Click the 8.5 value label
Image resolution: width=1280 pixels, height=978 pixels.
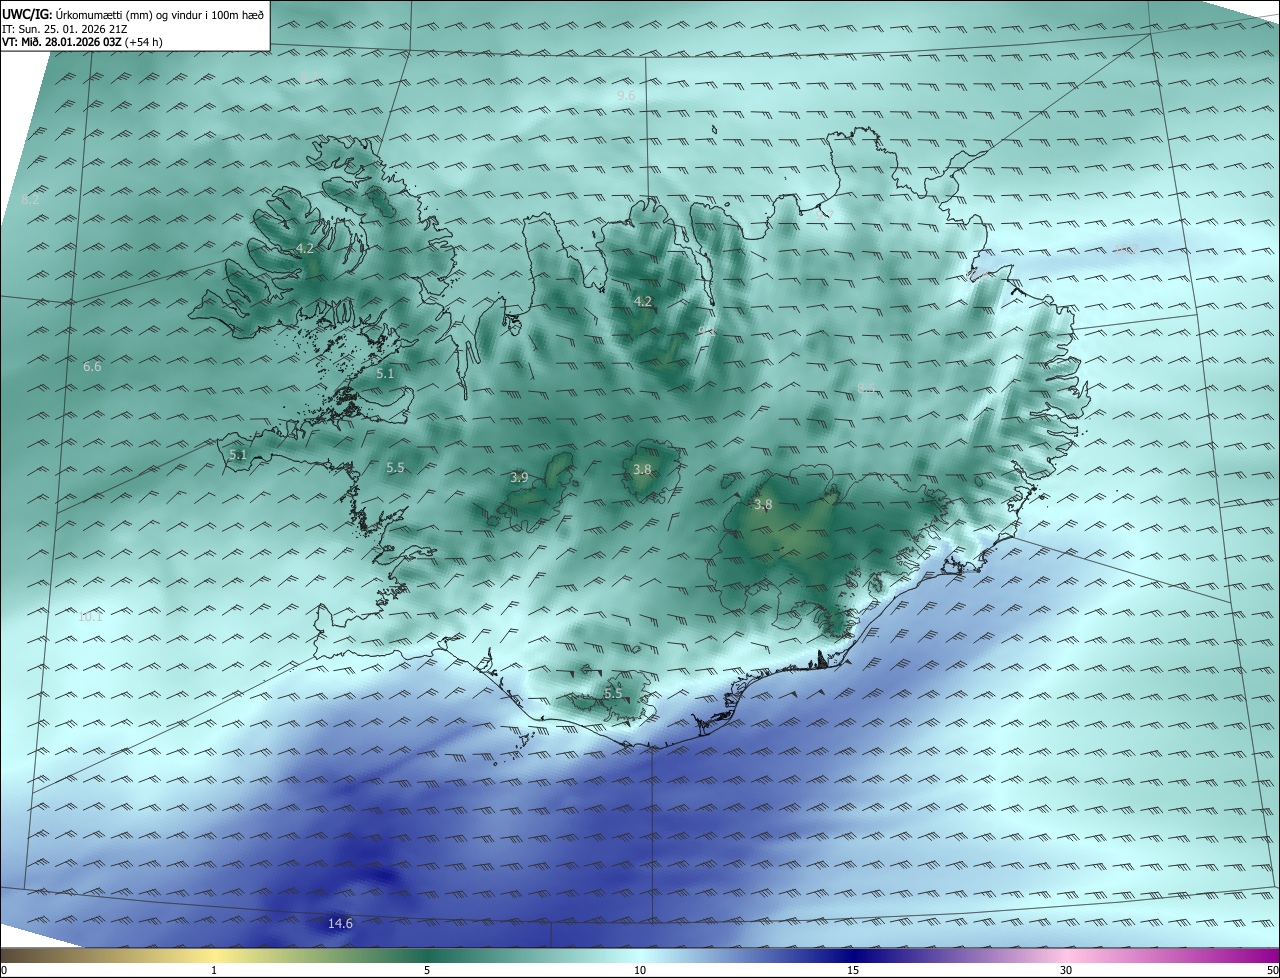(x=866, y=388)
